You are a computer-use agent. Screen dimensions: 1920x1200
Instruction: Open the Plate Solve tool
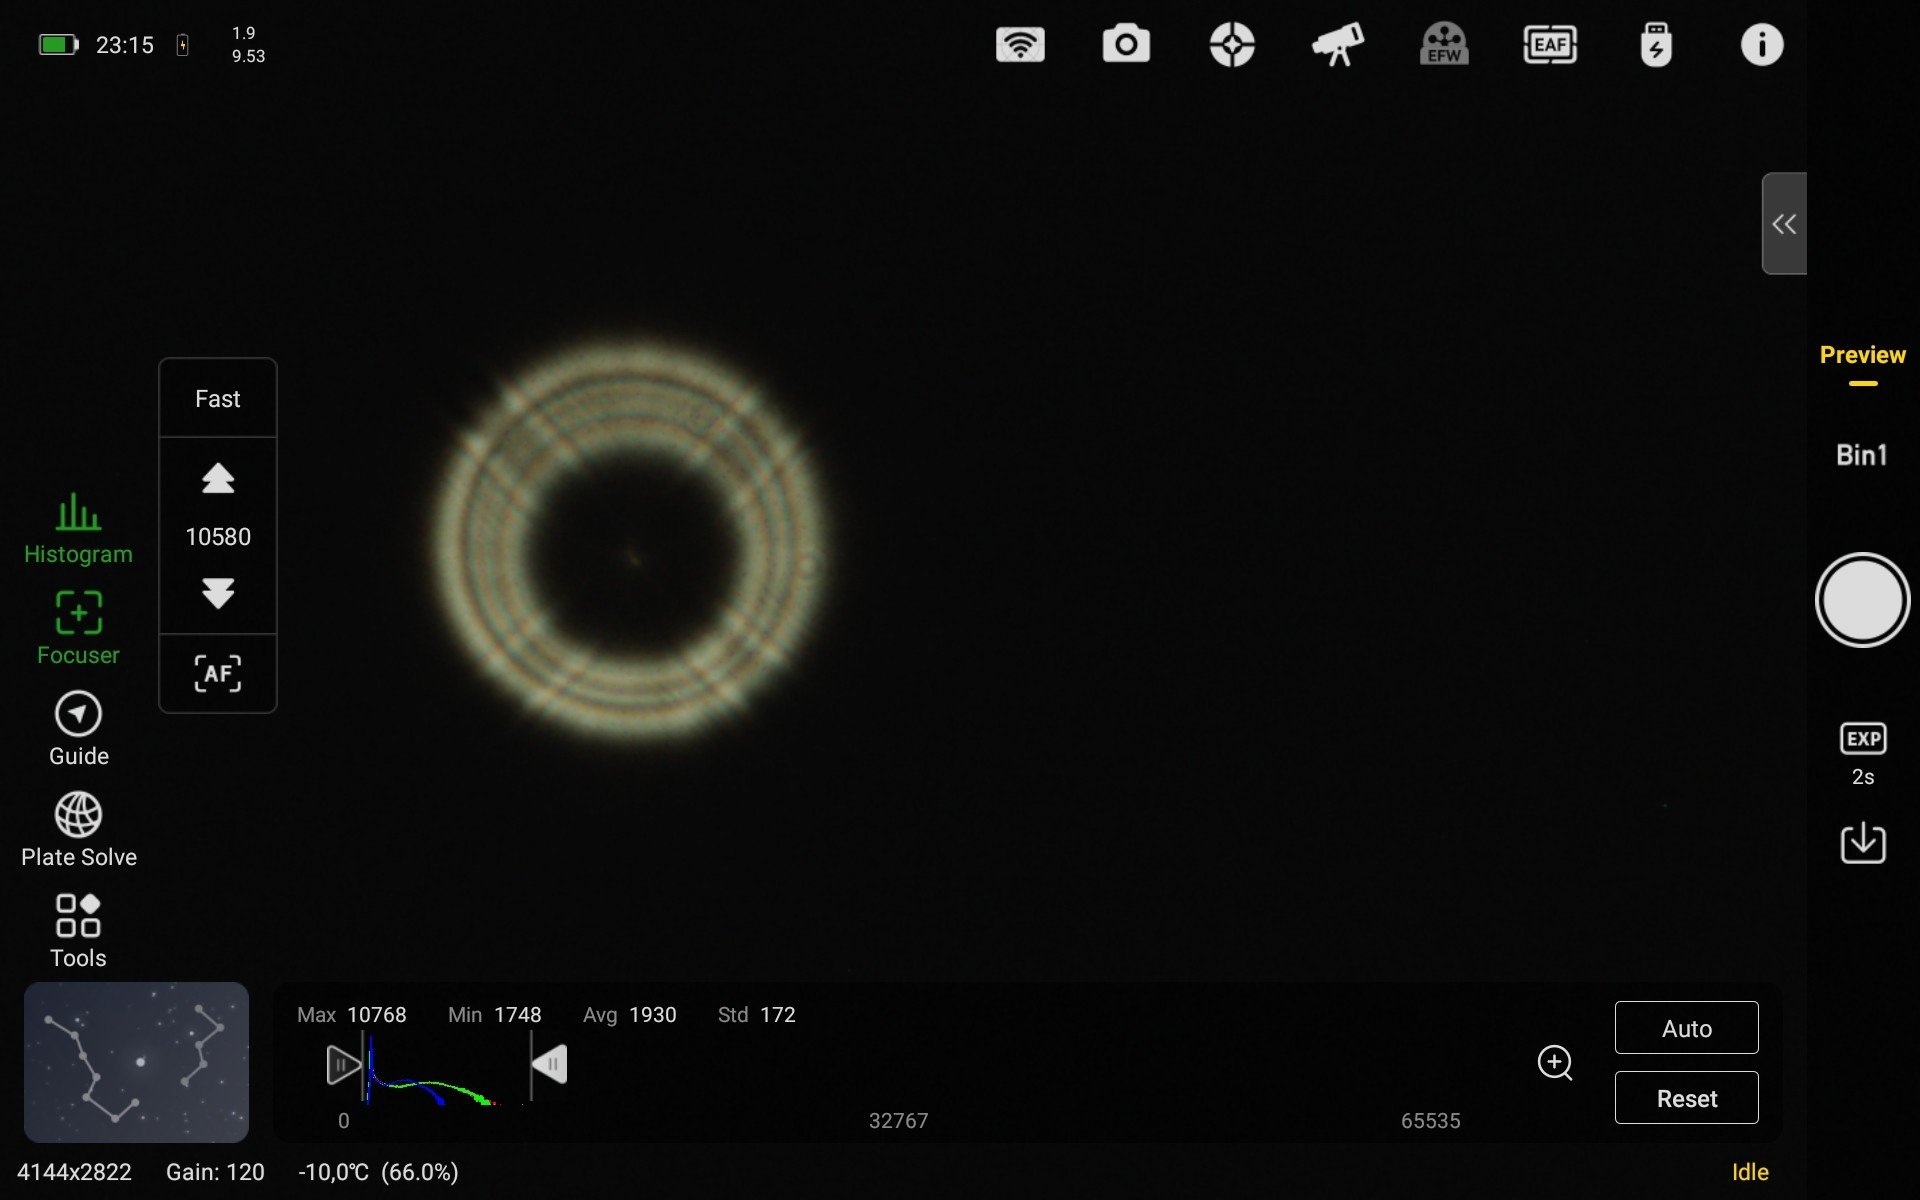tap(78, 830)
